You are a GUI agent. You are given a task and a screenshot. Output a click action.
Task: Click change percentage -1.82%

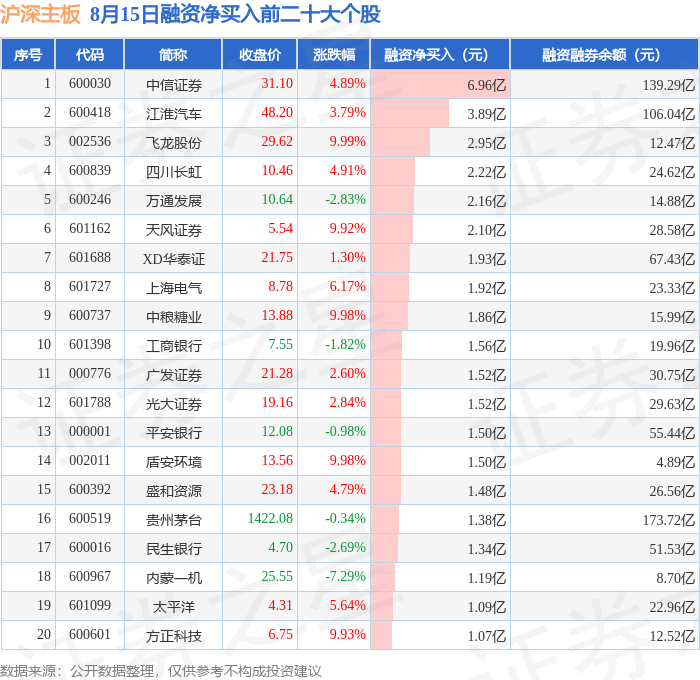[346, 345]
